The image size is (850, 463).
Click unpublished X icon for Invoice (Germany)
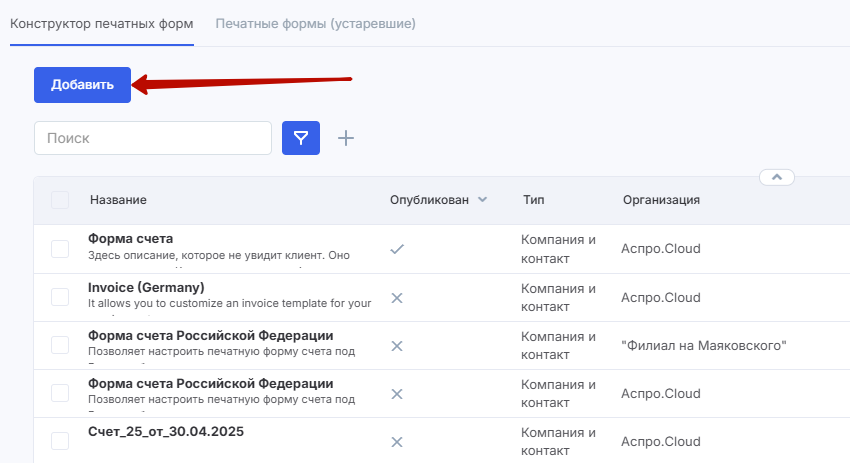(396, 297)
